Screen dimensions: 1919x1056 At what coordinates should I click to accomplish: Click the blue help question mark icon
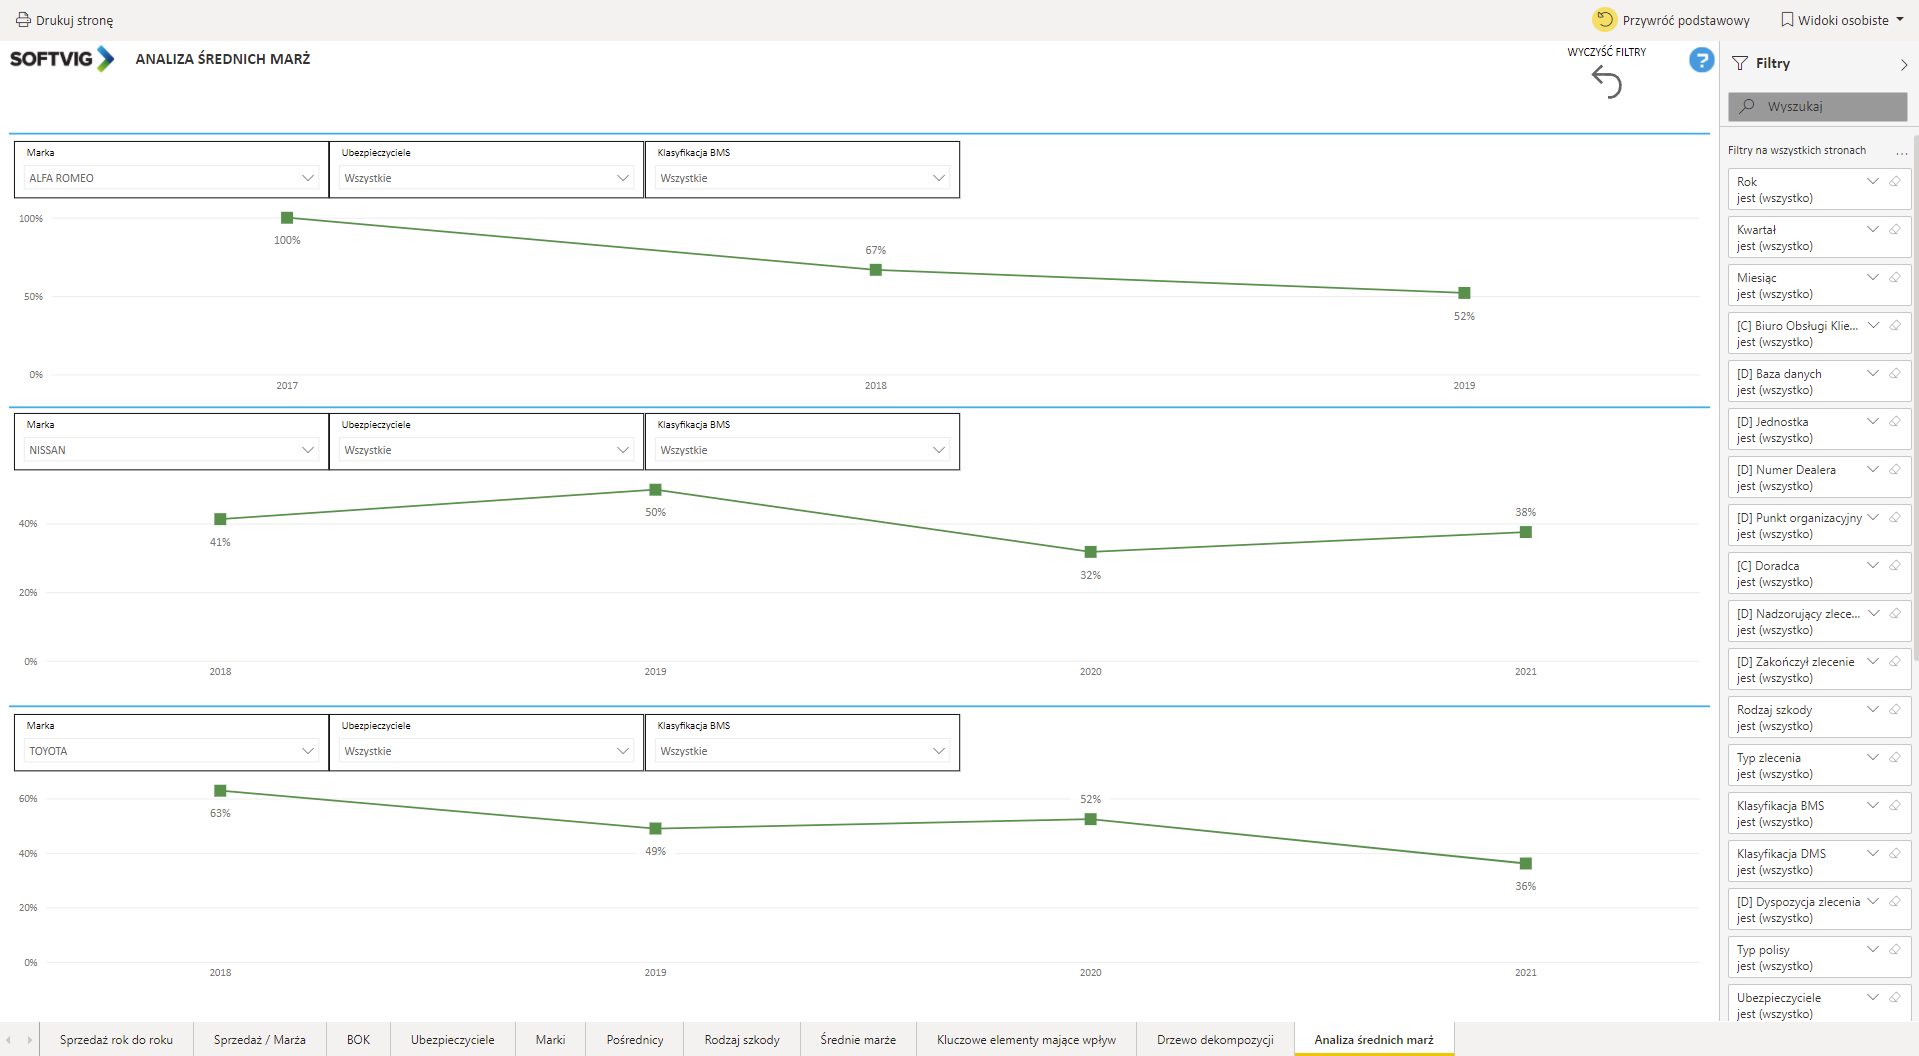click(1701, 61)
